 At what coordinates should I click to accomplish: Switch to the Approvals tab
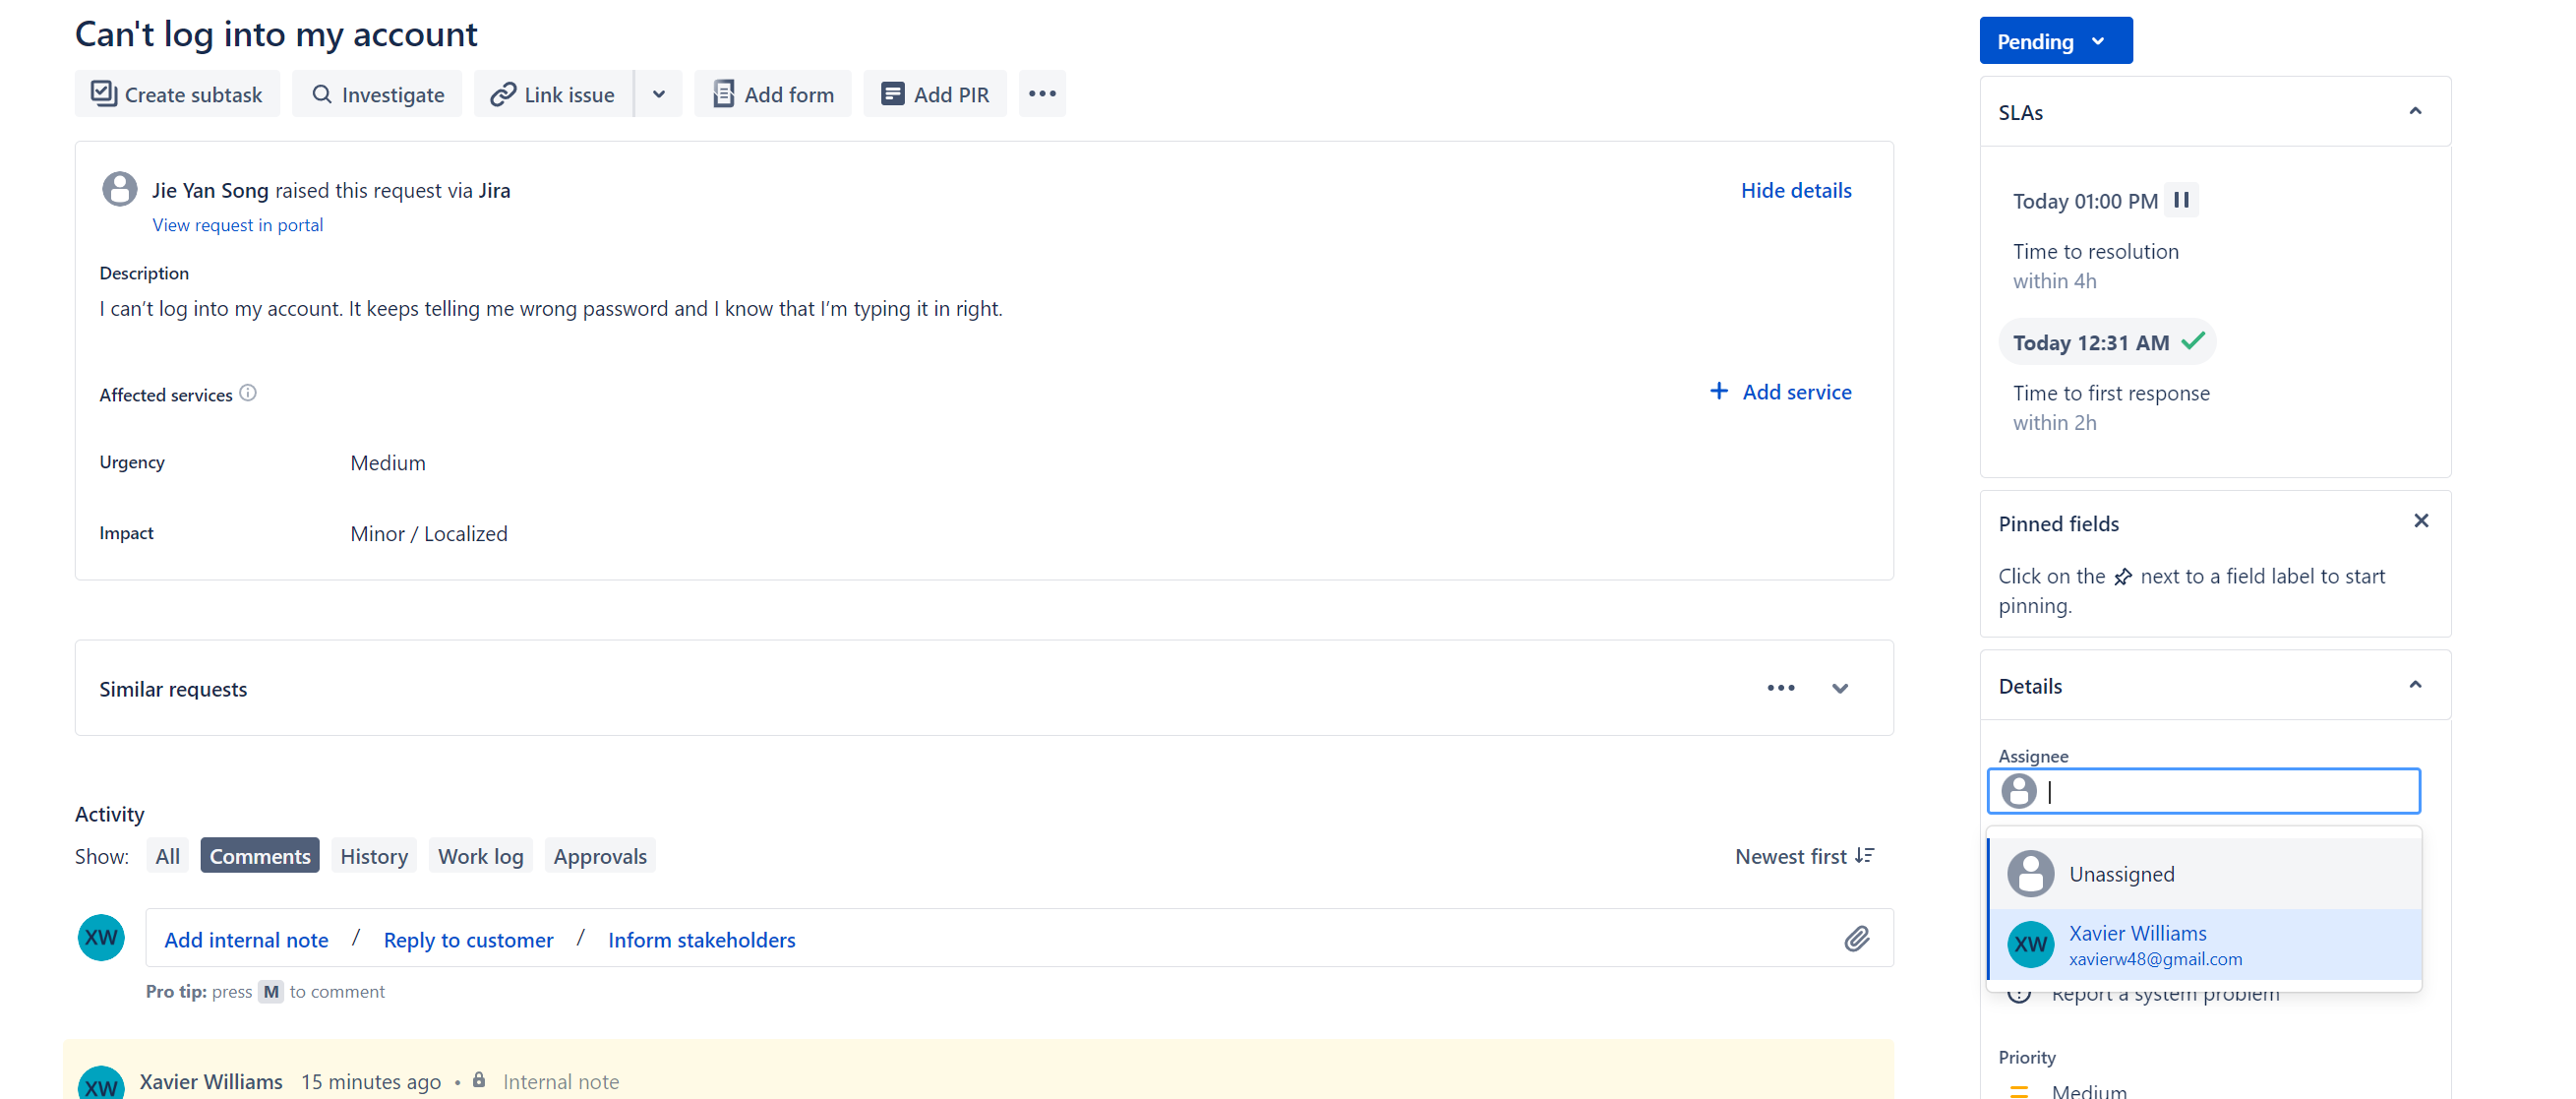(x=600, y=856)
